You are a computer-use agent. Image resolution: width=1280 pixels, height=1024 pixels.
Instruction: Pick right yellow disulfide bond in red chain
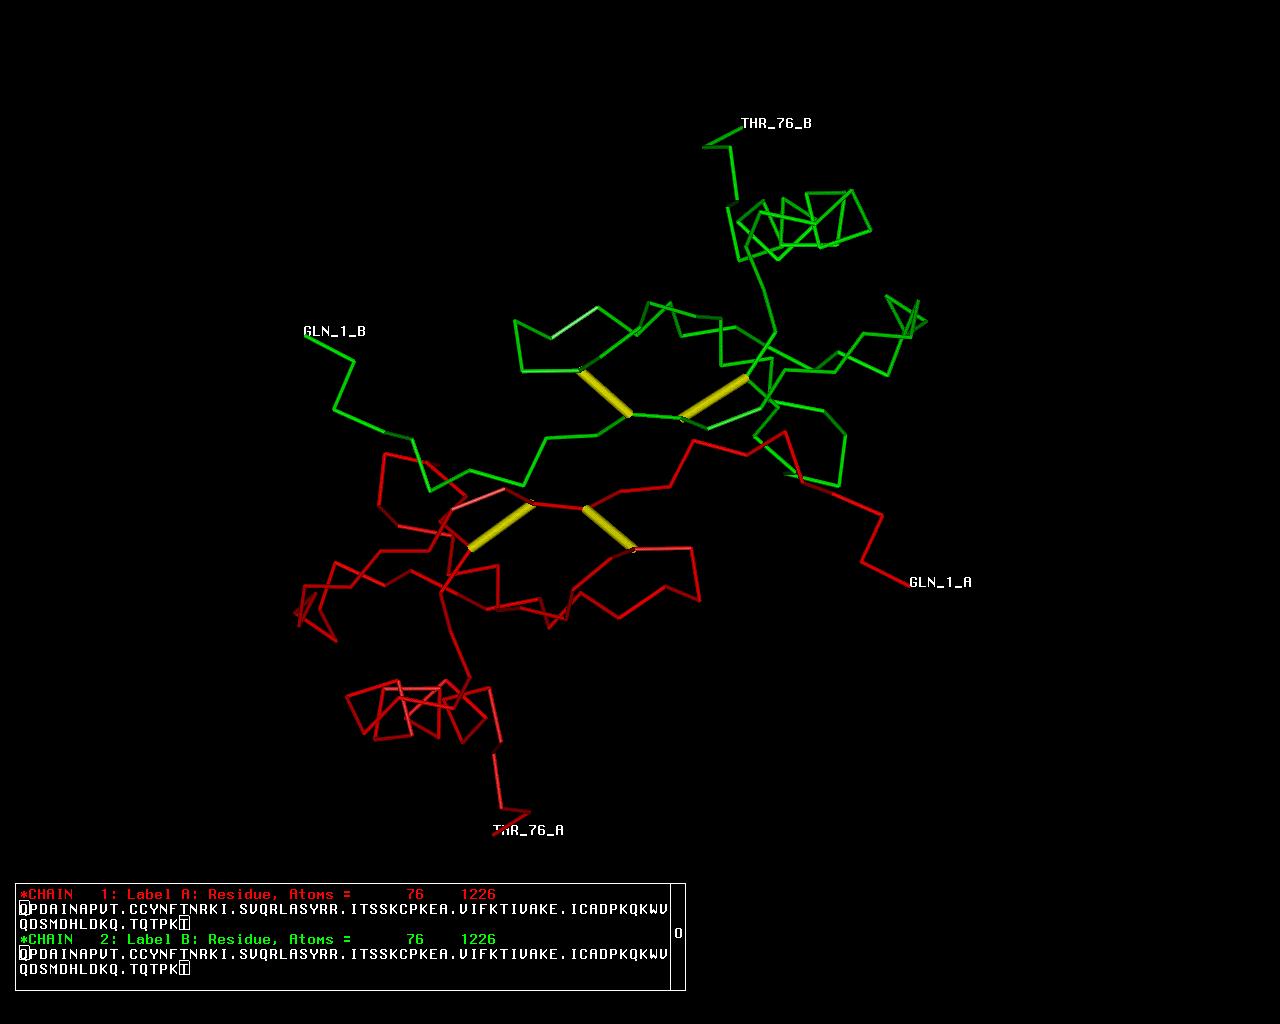coord(609,528)
